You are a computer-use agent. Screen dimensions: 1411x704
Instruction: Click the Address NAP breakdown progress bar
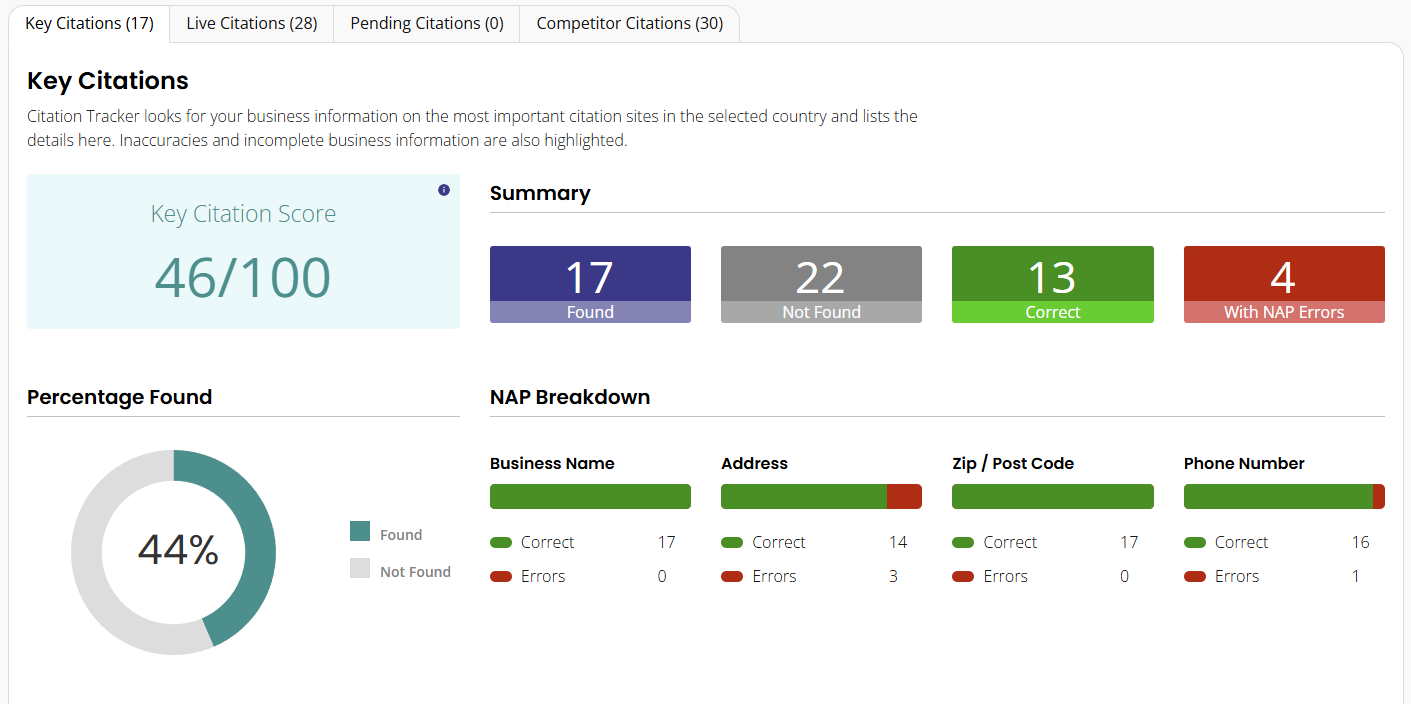coord(821,496)
